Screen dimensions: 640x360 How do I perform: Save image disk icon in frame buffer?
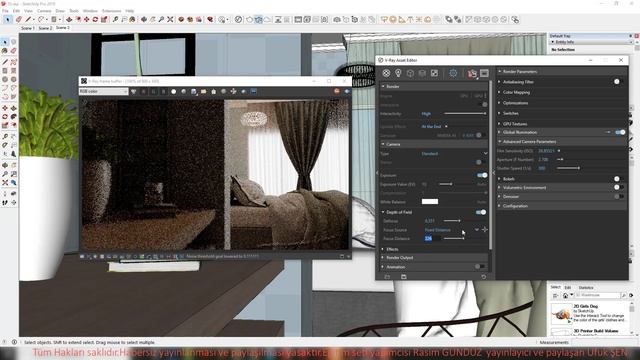click(193, 91)
